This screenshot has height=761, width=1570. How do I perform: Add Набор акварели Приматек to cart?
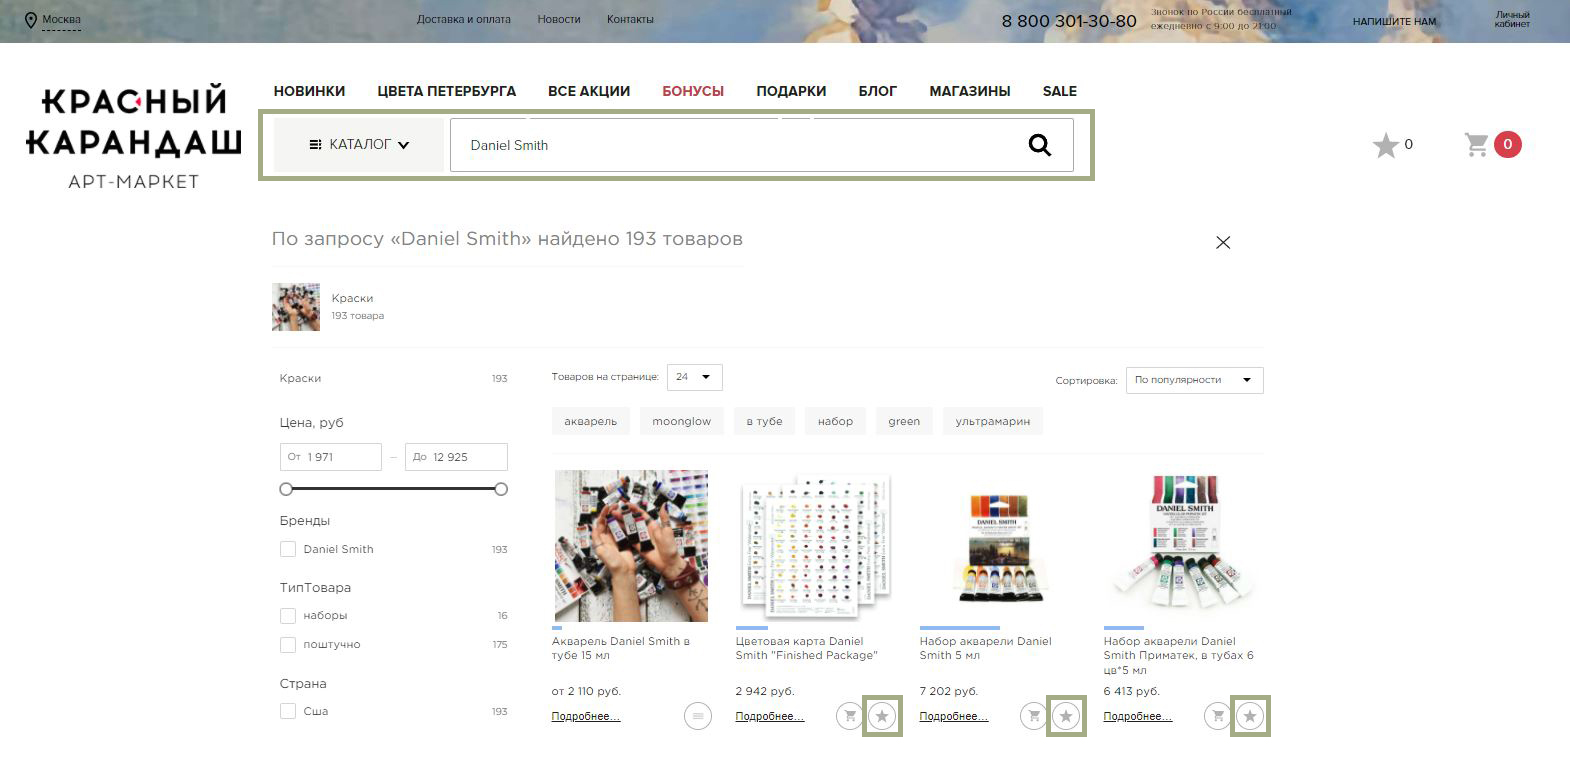coord(1218,716)
